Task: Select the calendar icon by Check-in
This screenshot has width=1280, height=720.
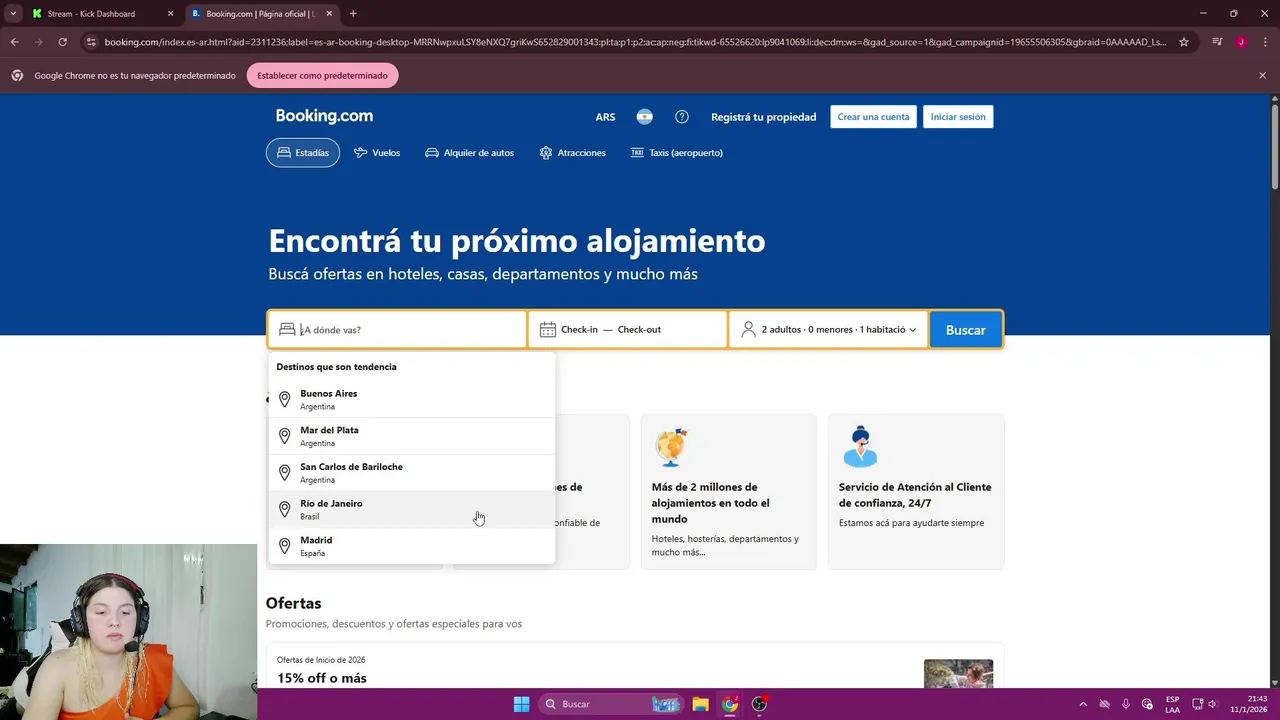Action: tap(548, 330)
